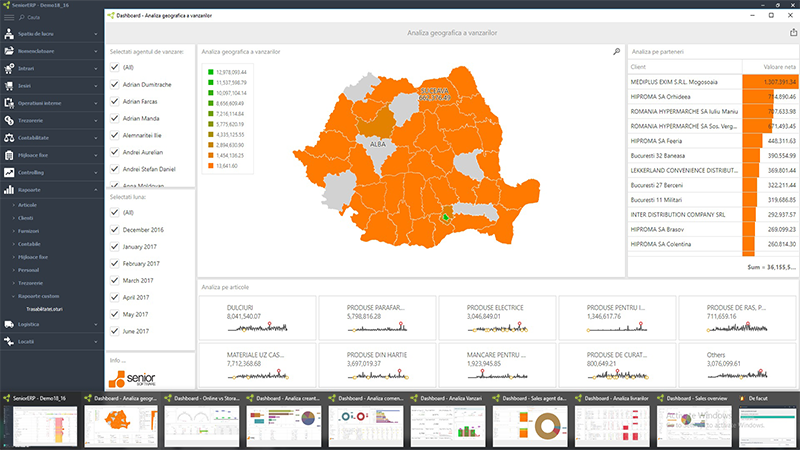Expand the Contabilitate chevron
800x450 pixels.
(96, 138)
